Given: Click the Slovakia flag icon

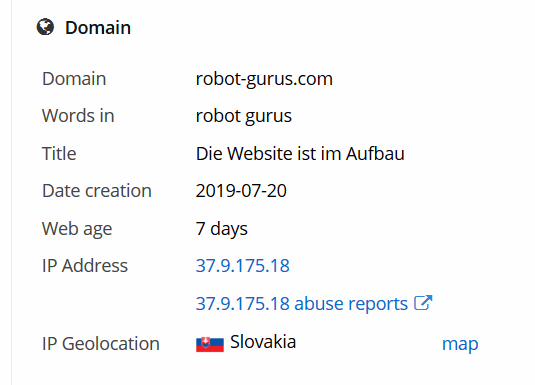Looking at the screenshot, I should [210, 344].
